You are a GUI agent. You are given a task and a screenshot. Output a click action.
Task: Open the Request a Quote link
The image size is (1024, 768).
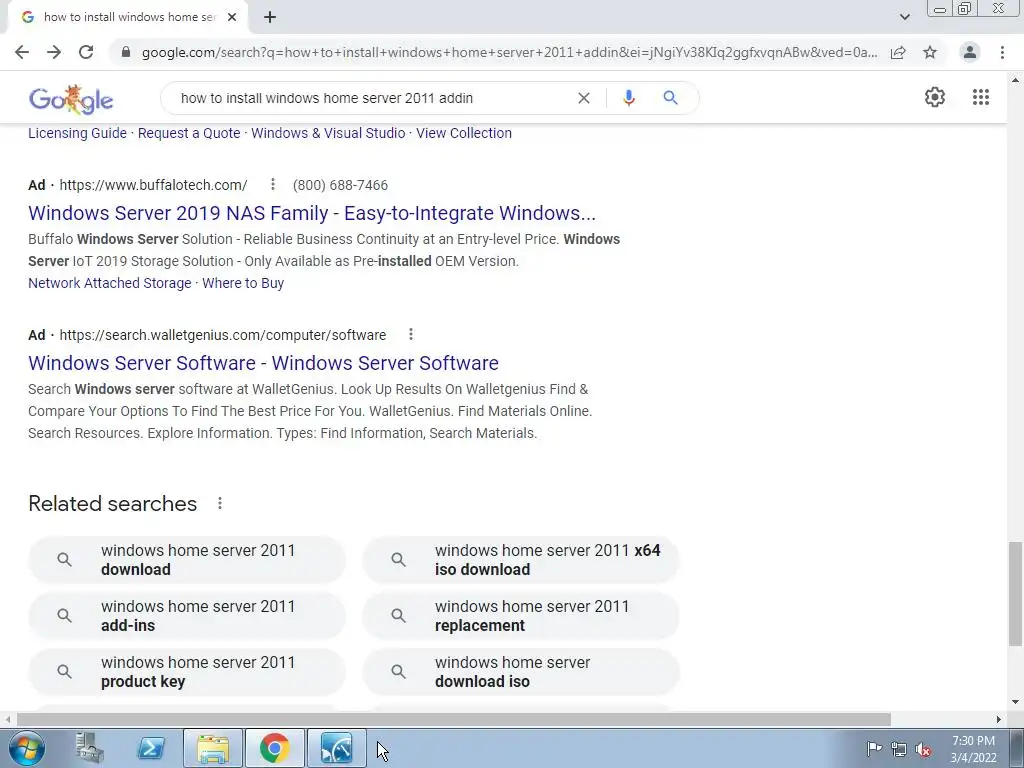pos(189,133)
